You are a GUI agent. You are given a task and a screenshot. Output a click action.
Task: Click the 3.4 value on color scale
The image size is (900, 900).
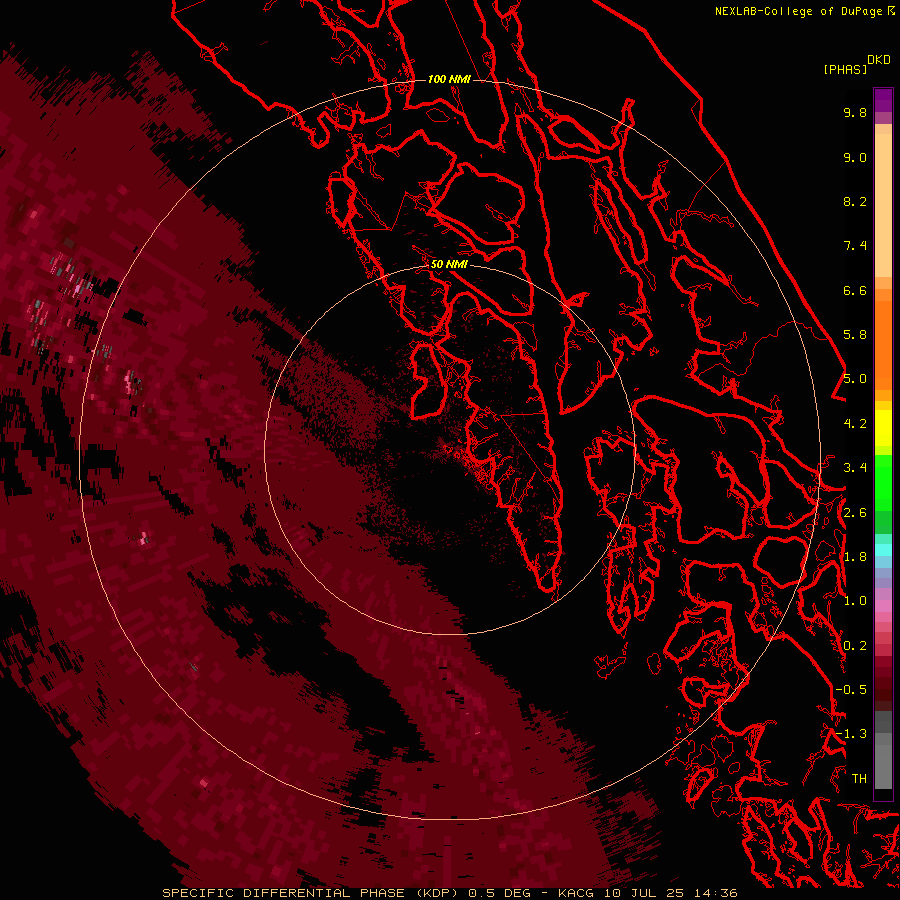coord(855,468)
